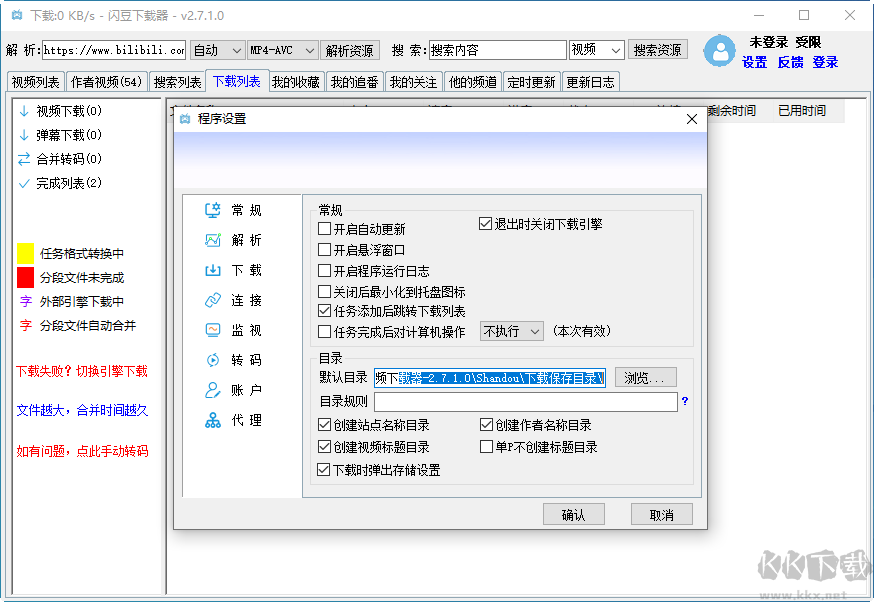Screen dimensions: 874x602
Task: Click the 解析资源 button
Action: point(350,50)
